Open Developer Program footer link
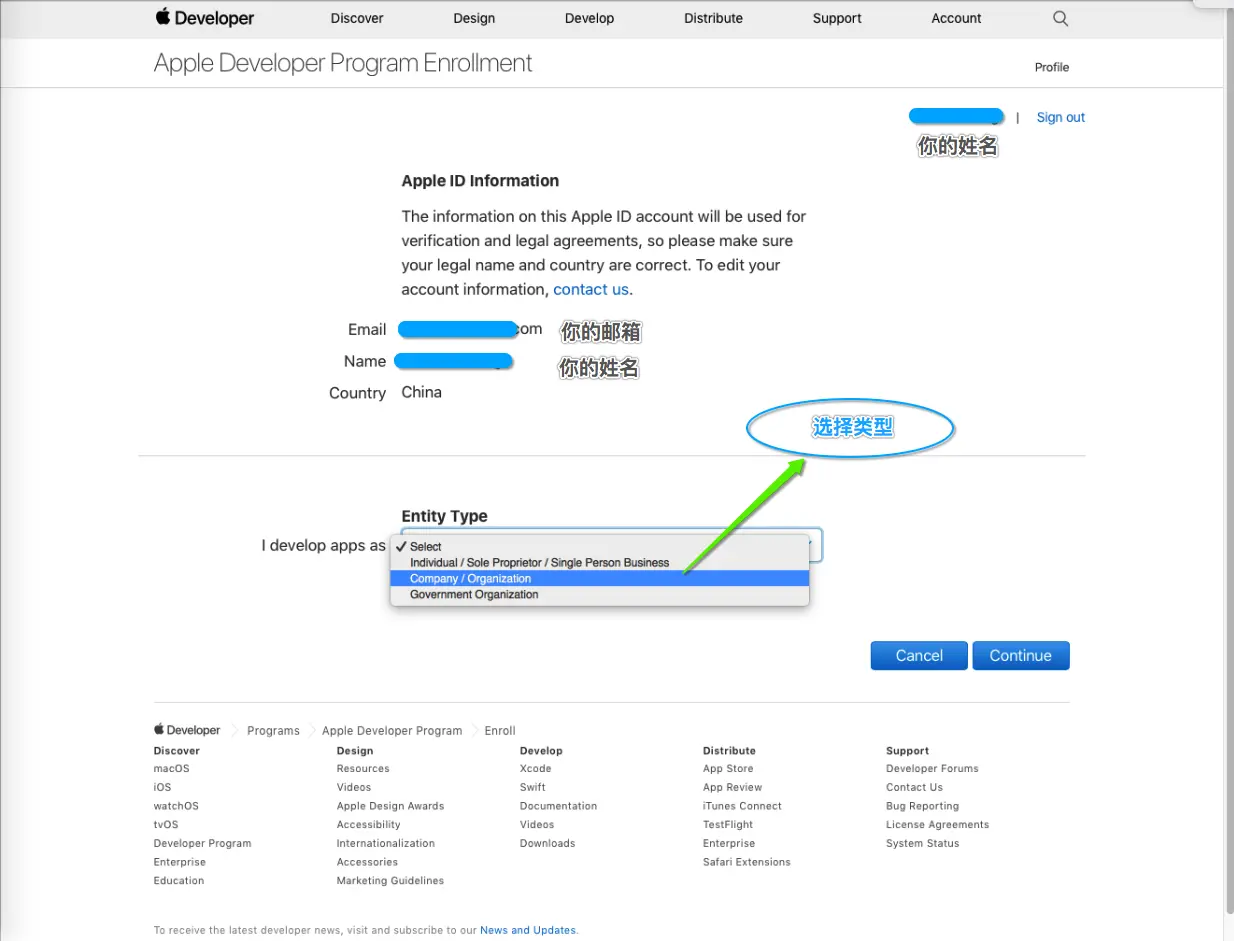The height and width of the screenshot is (941, 1234). 202,843
